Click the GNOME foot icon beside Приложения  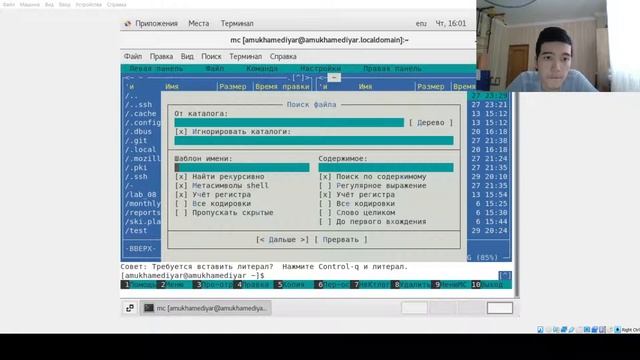pos(128,24)
